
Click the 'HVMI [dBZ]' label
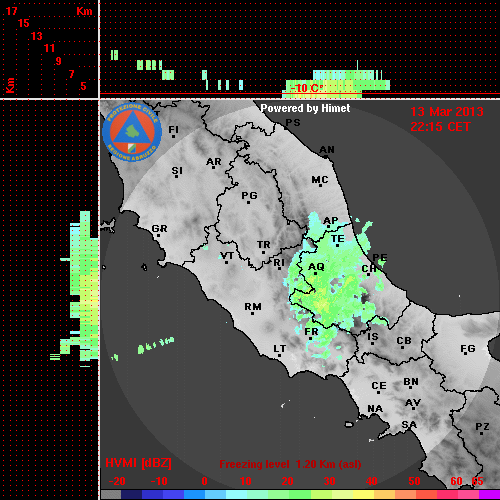pos(138,463)
